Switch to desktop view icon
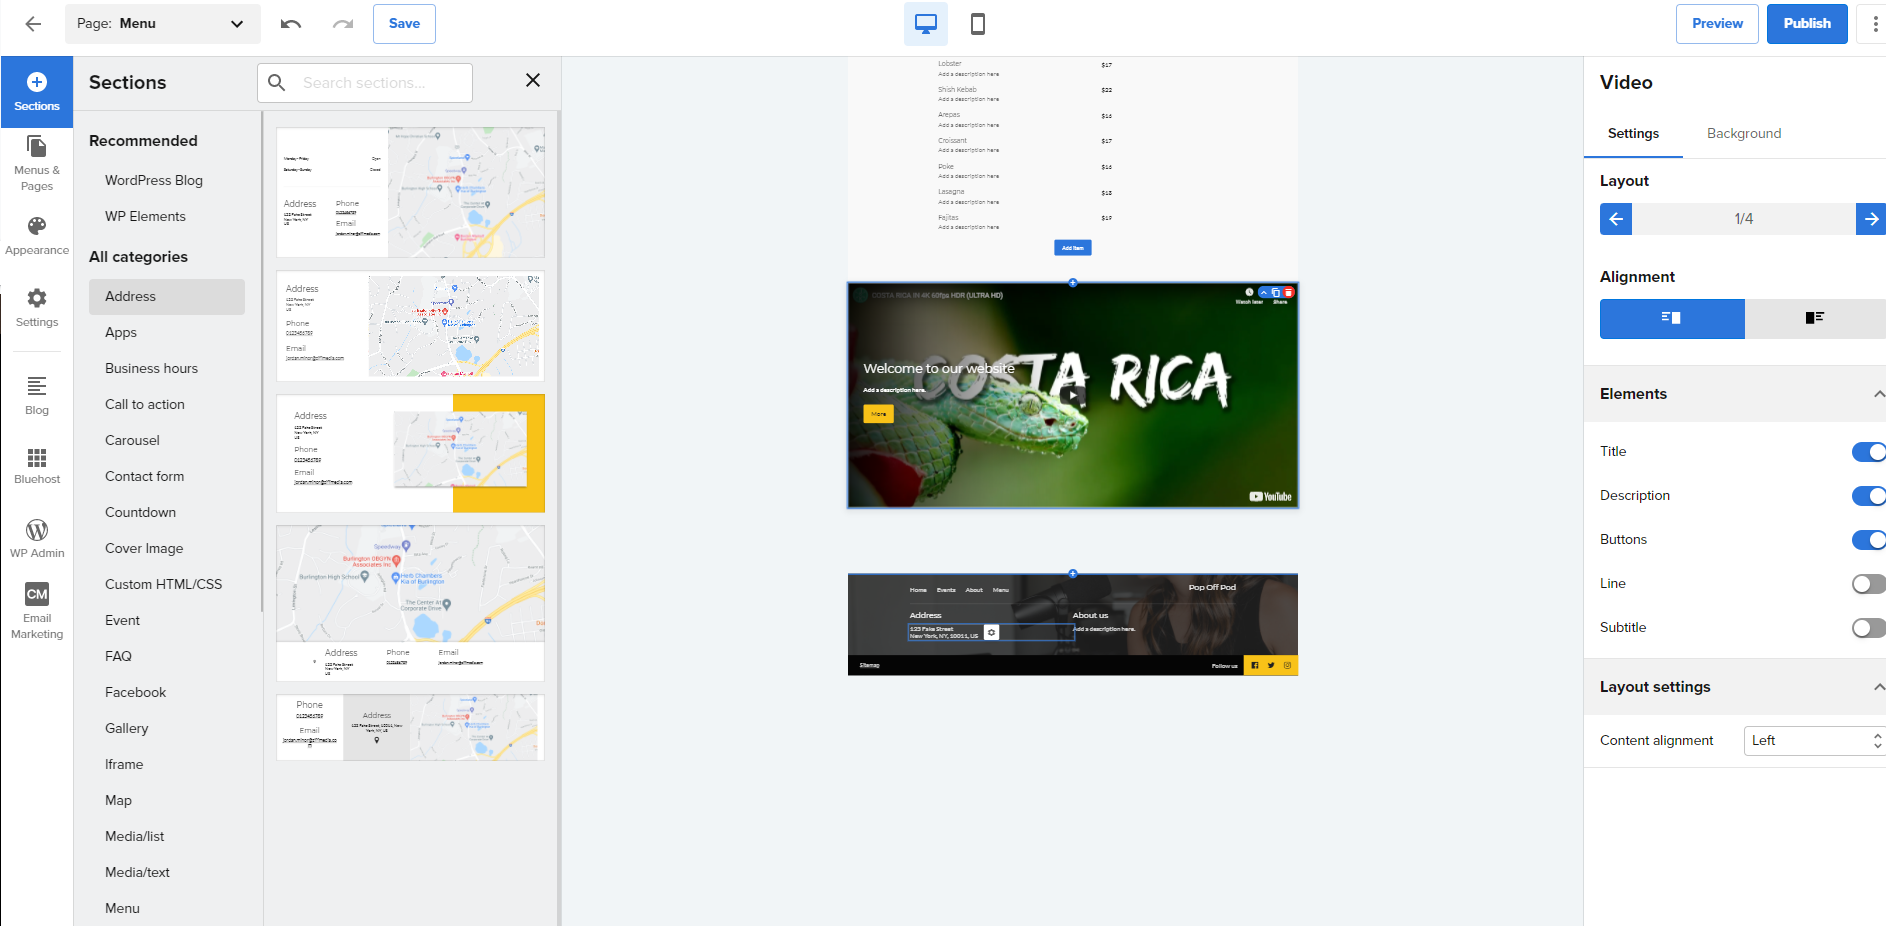 [x=925, y=24]
